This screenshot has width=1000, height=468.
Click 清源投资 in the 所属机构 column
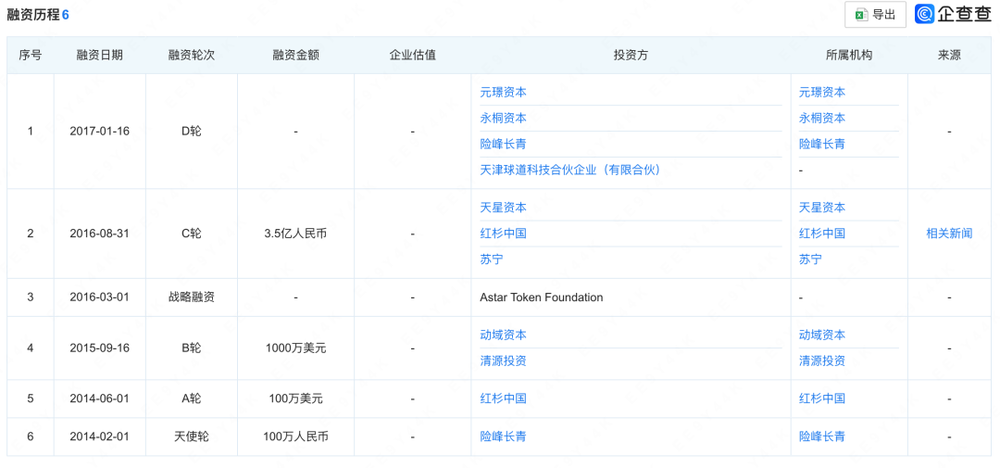pos(822,361)
